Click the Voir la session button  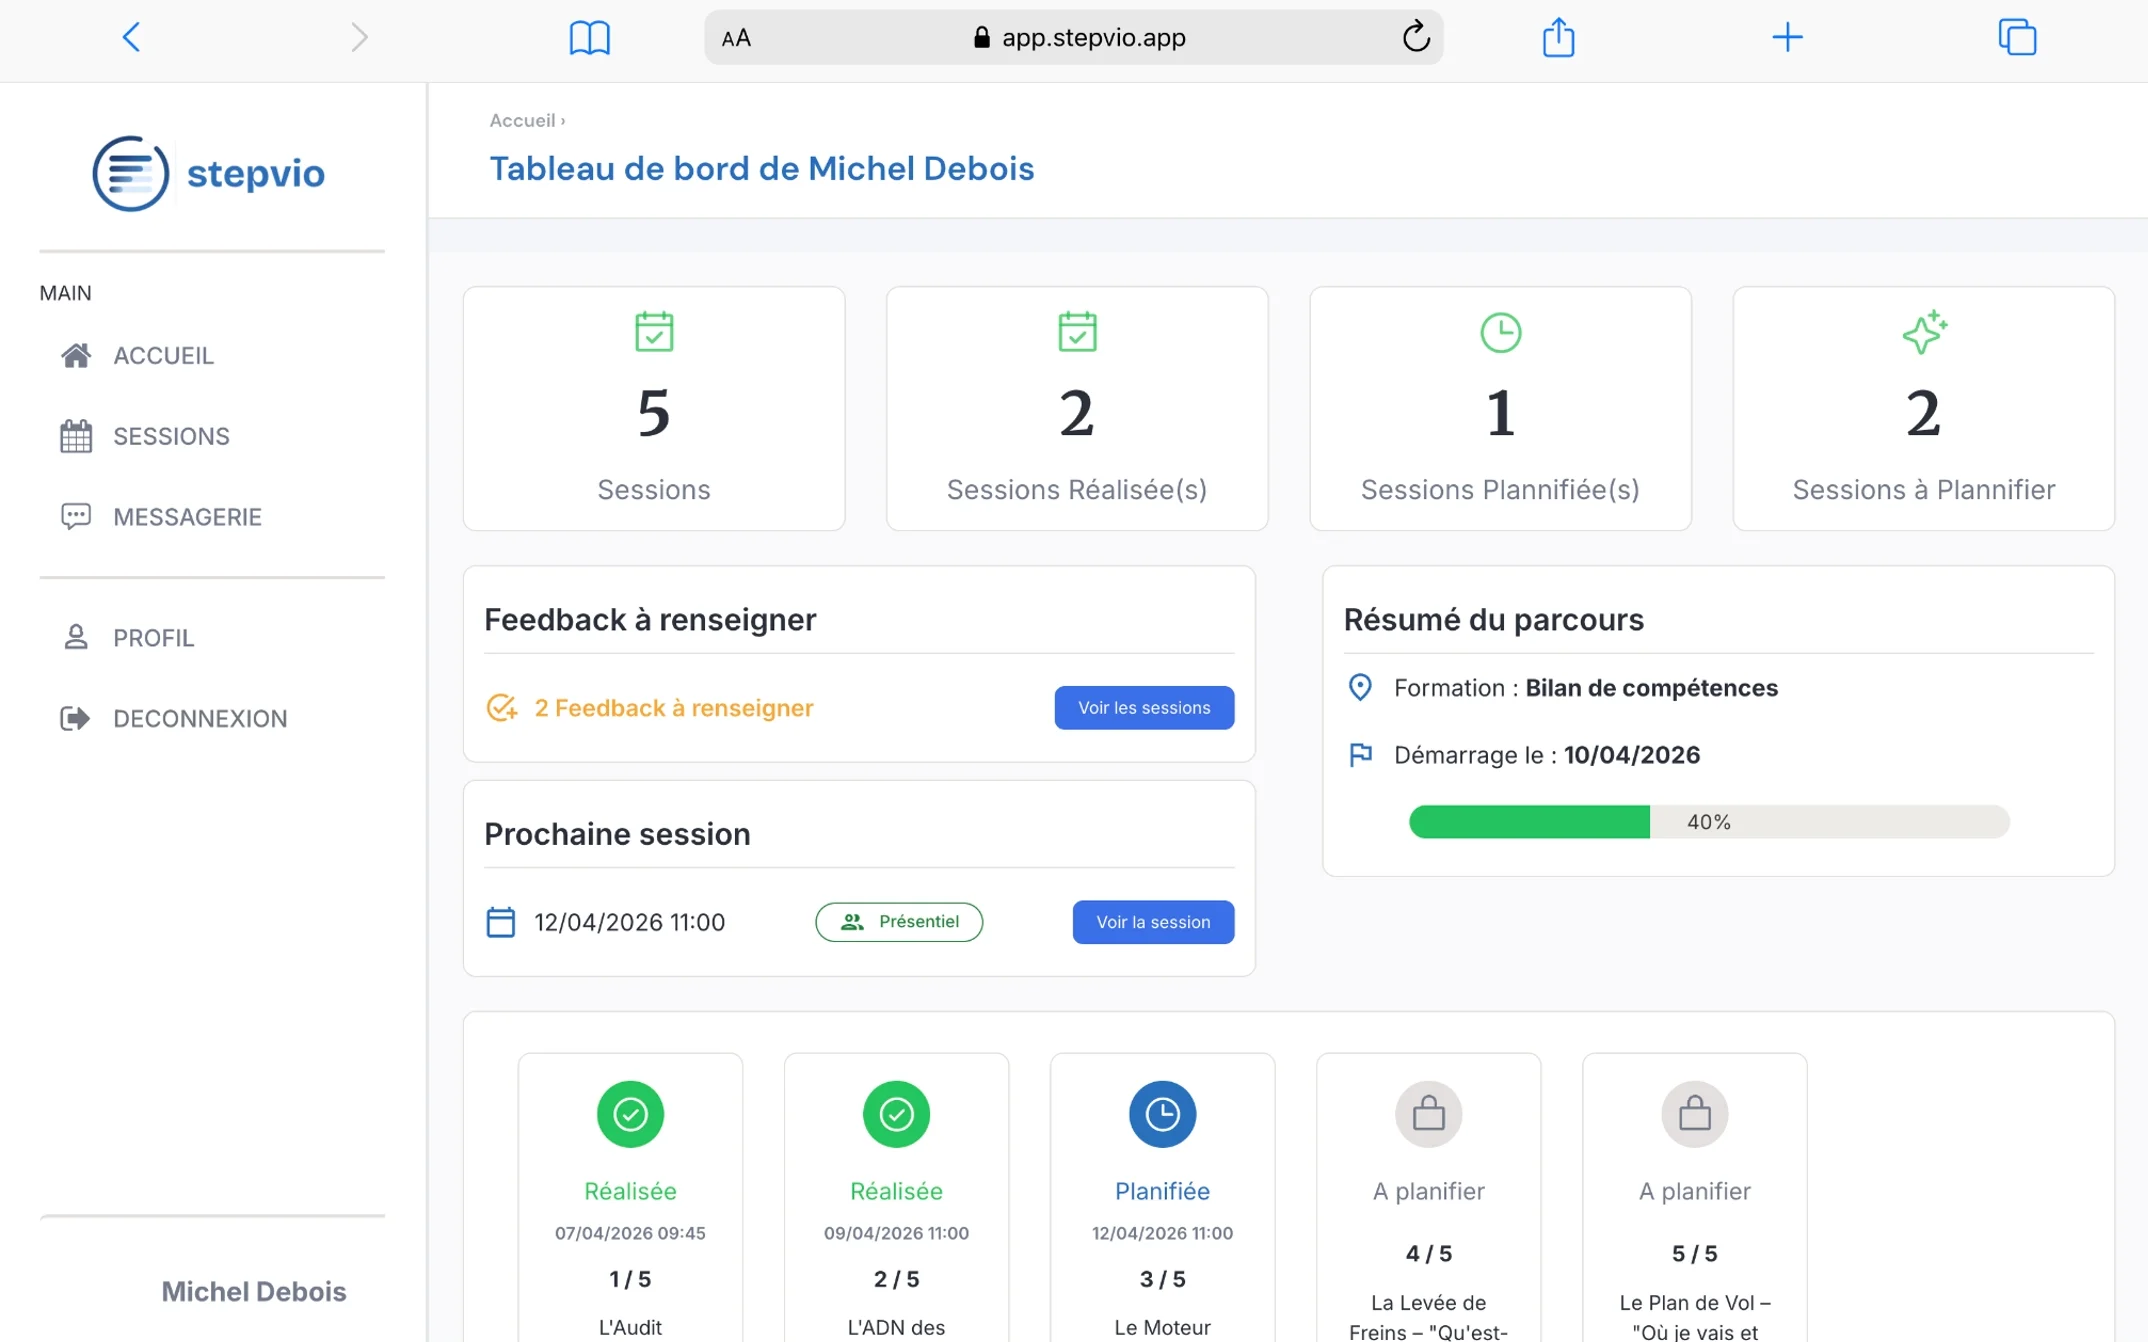click(x=1152, y=921)
